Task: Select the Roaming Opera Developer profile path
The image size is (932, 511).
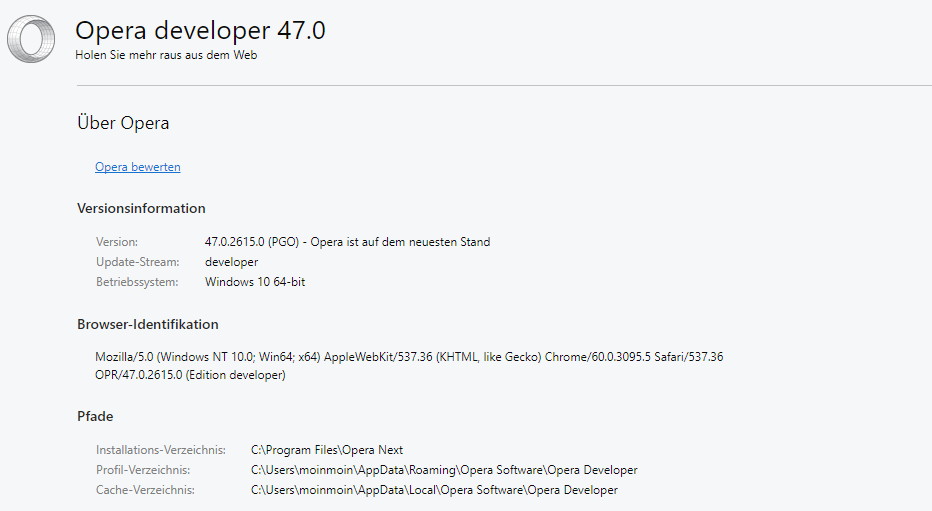Action: coord(444,470)
